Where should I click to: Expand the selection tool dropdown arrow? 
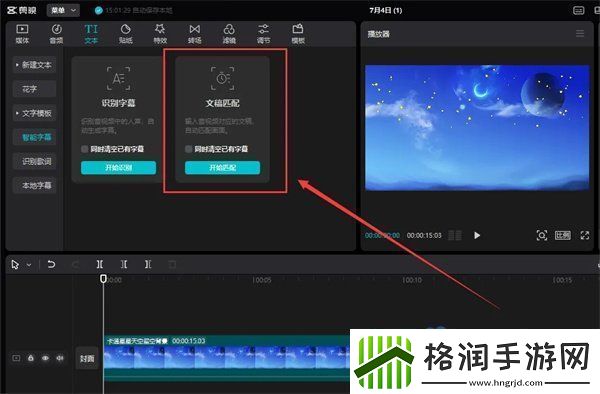click(29, 265)
